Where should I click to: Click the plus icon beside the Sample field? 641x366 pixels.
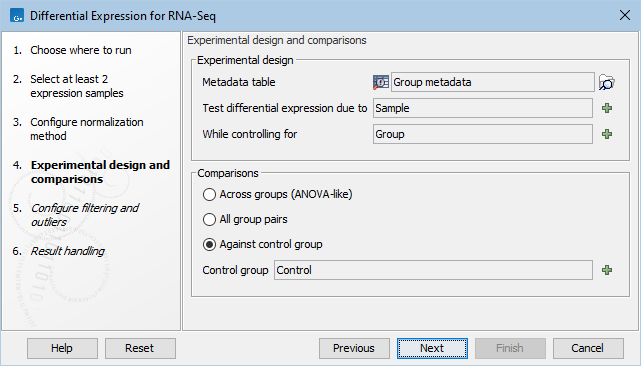(x=607, y=108)
